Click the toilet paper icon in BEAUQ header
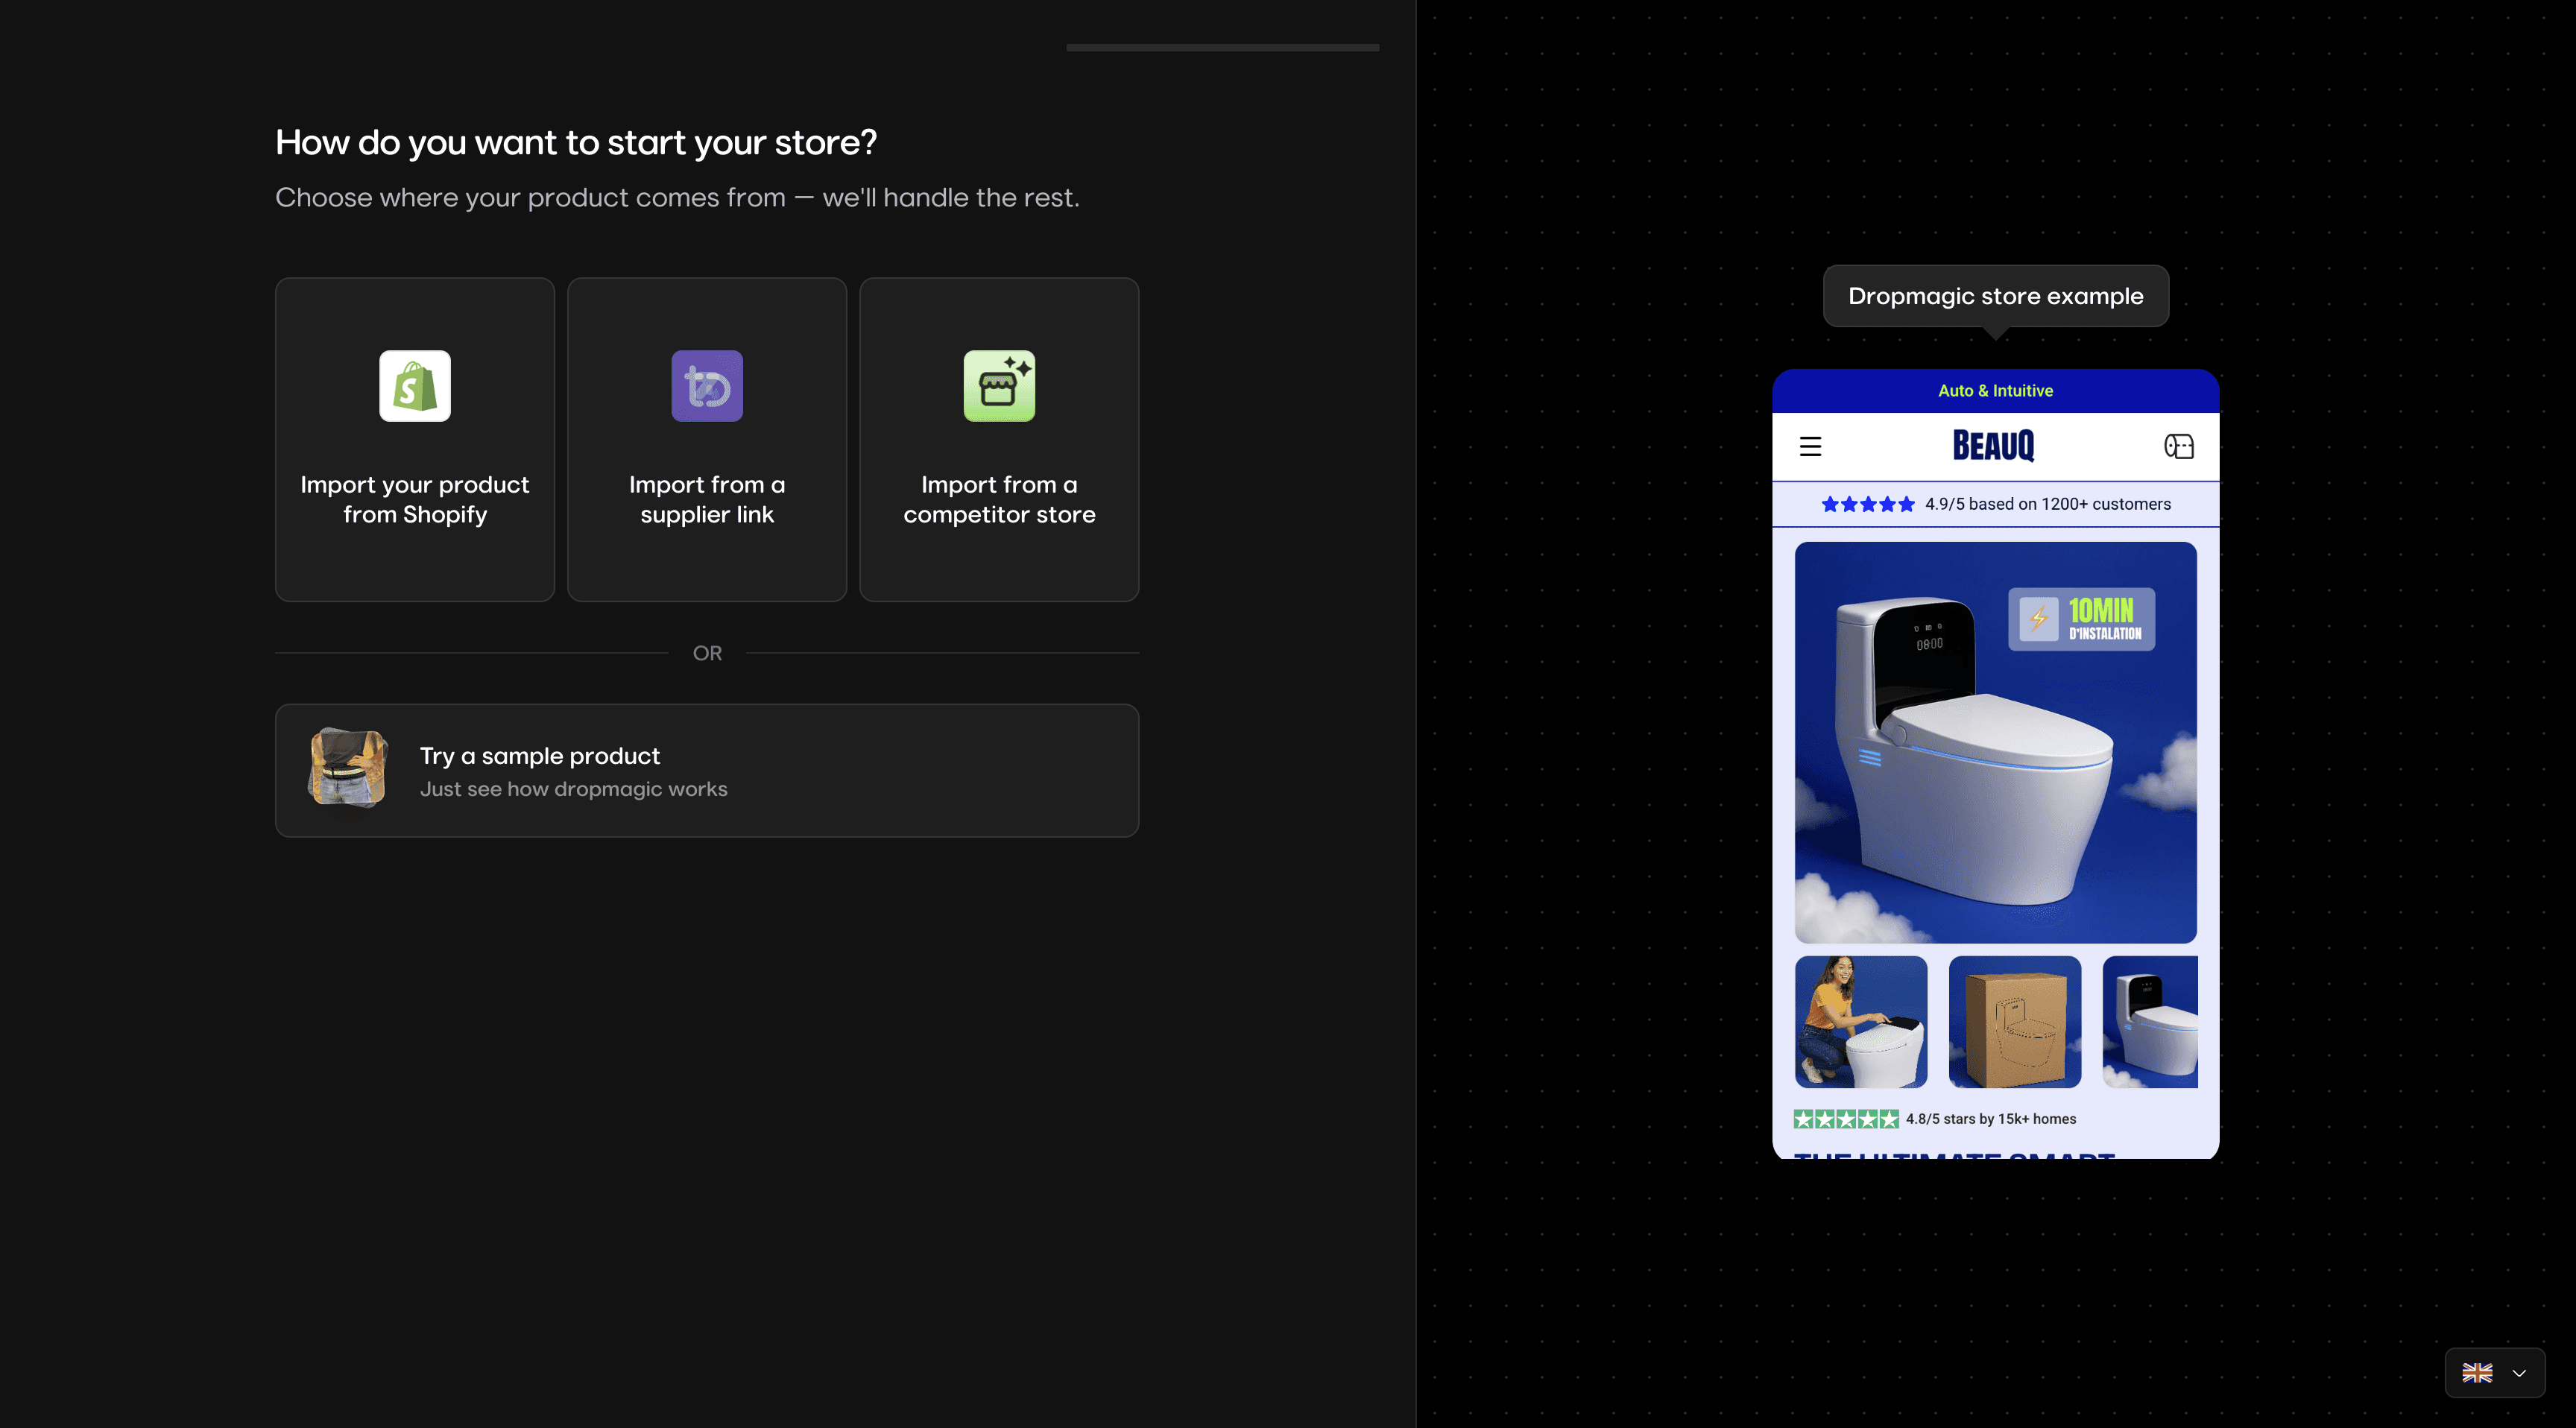The height and width of the screenshot is (1428, 2576). 2180,447
